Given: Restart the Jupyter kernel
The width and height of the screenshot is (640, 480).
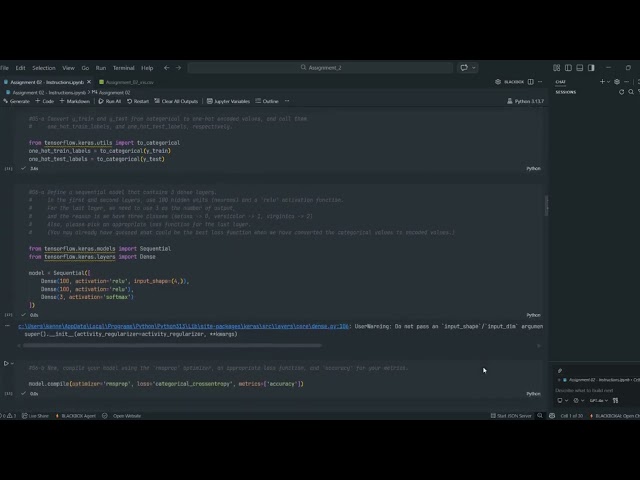Looking at the screenshot, I should click(x=138, y=101).
